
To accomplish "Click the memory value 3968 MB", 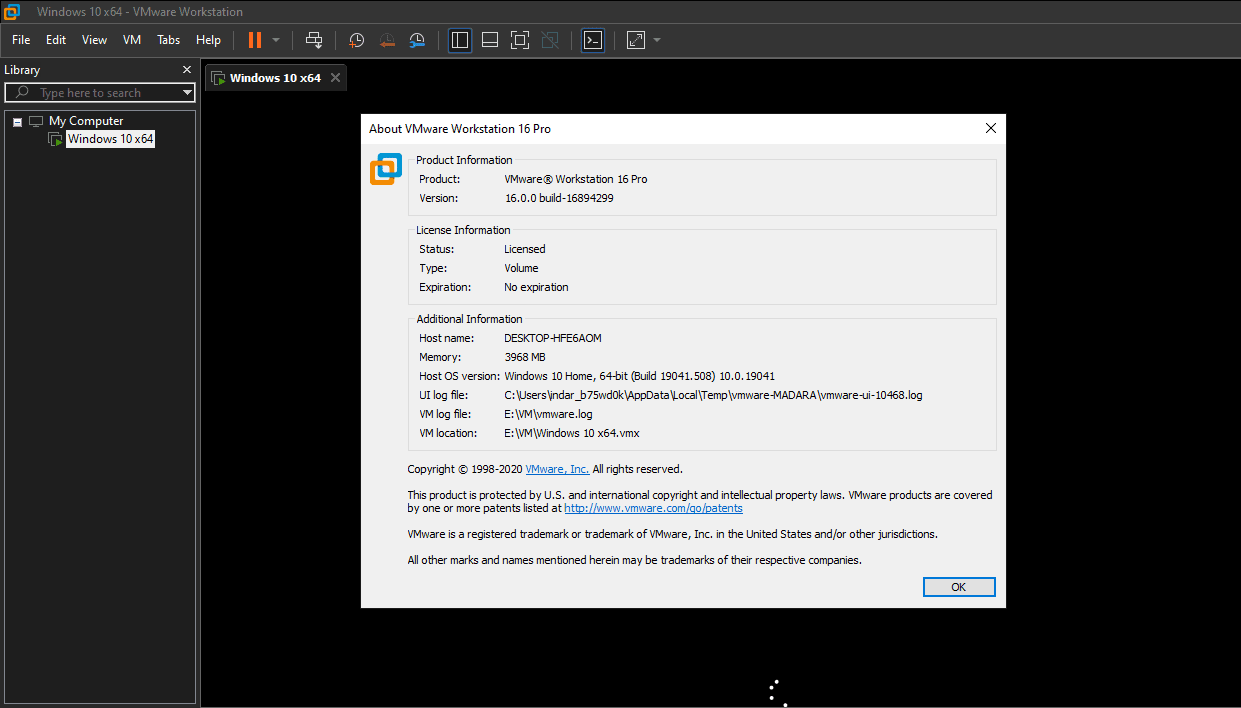I will [525, 357].
